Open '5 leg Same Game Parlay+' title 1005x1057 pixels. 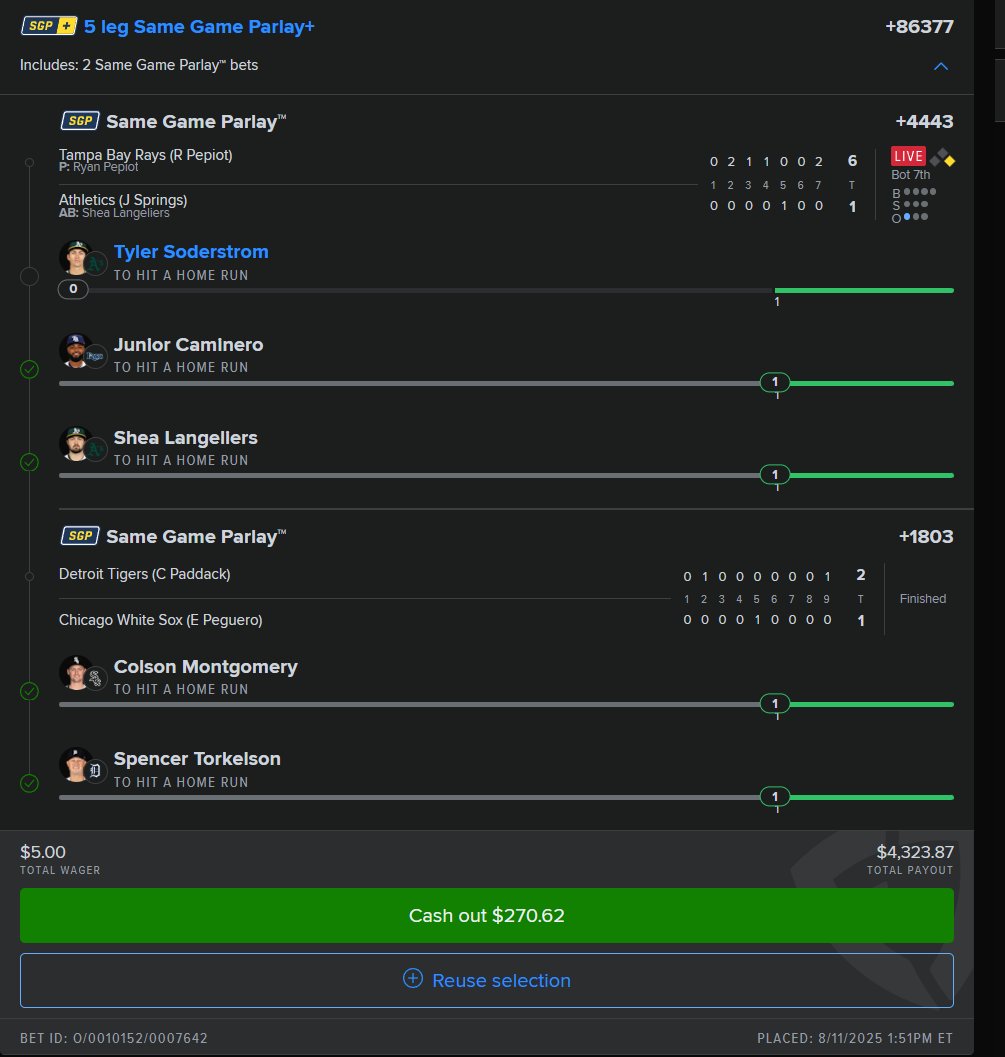coord(199,26)
